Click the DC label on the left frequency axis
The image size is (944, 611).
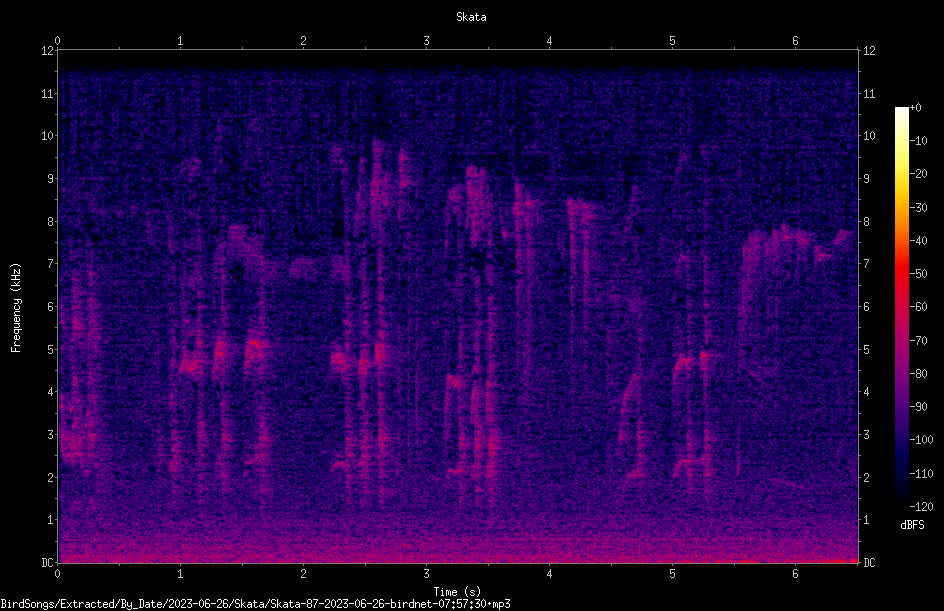coord(47,563)
